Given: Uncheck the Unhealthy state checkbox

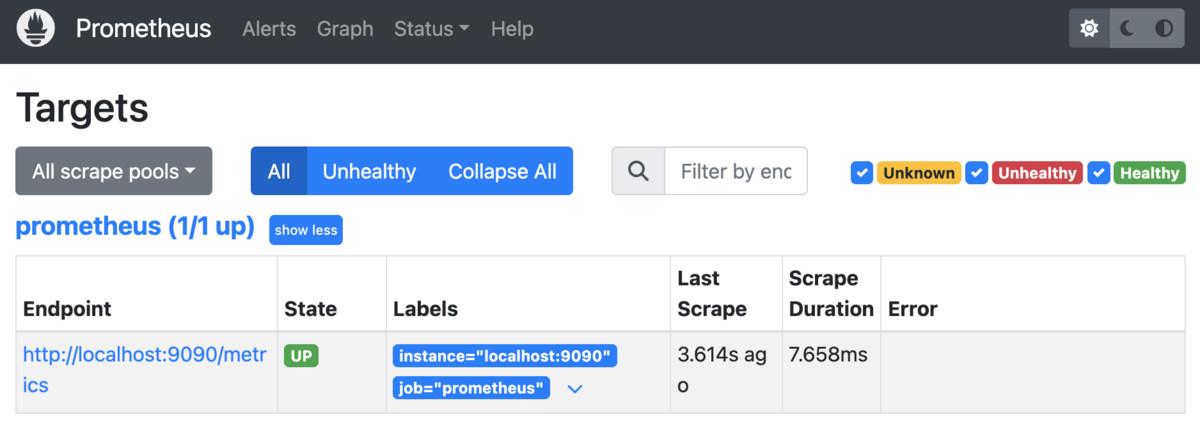Looking at the screenshot, I should [x=978, y=173].
